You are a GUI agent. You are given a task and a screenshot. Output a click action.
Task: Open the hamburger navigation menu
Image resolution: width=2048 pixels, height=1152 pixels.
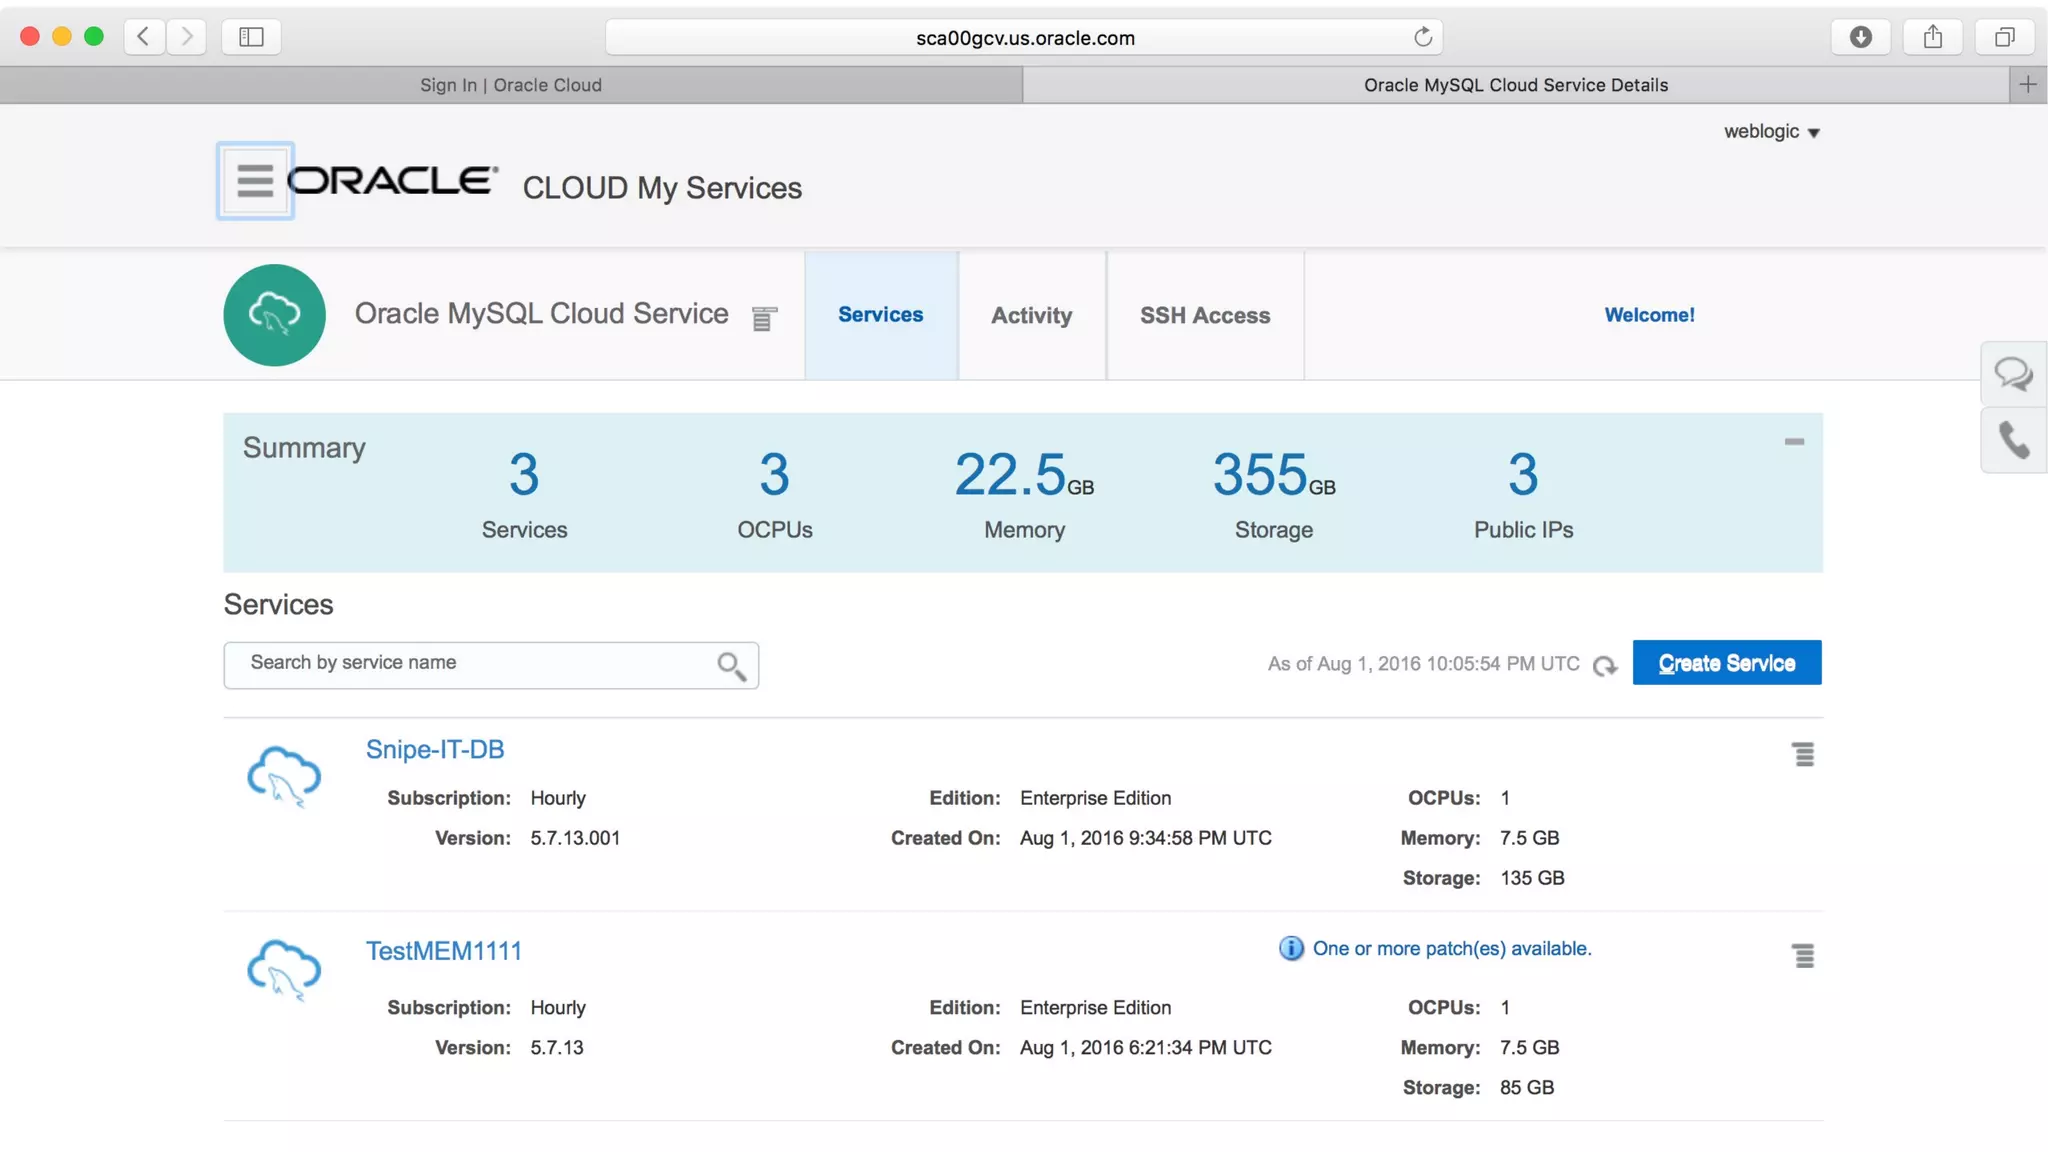(x=255, y=181)
